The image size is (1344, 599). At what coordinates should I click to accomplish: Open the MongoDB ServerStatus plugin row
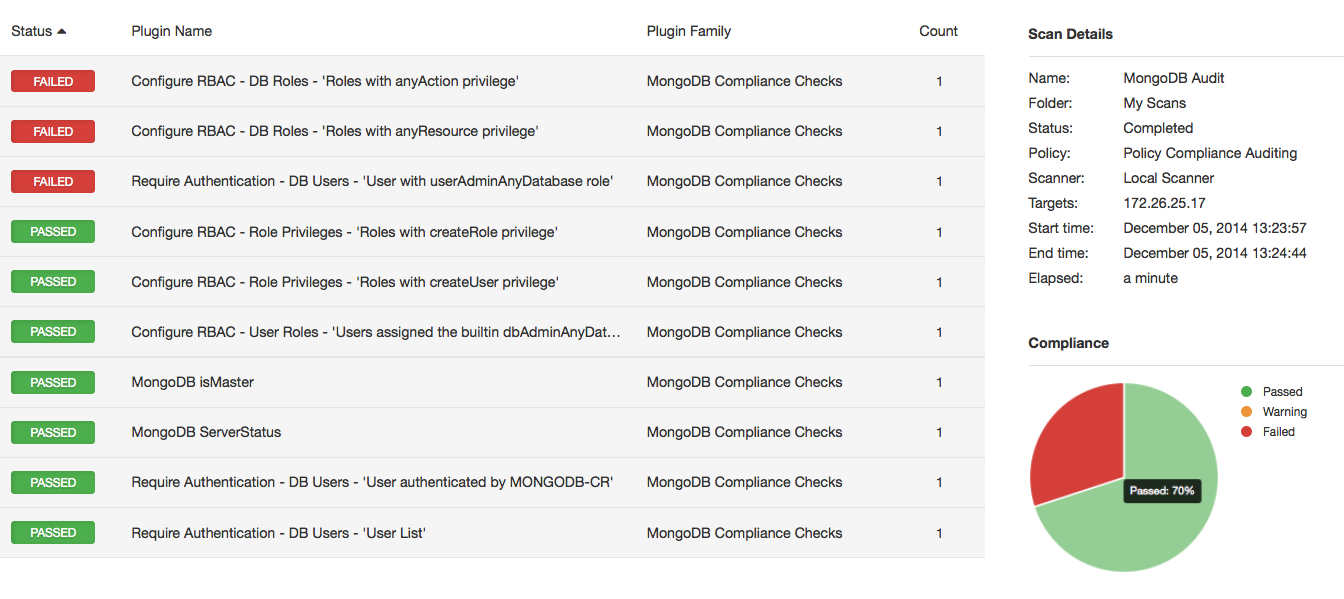492,432
